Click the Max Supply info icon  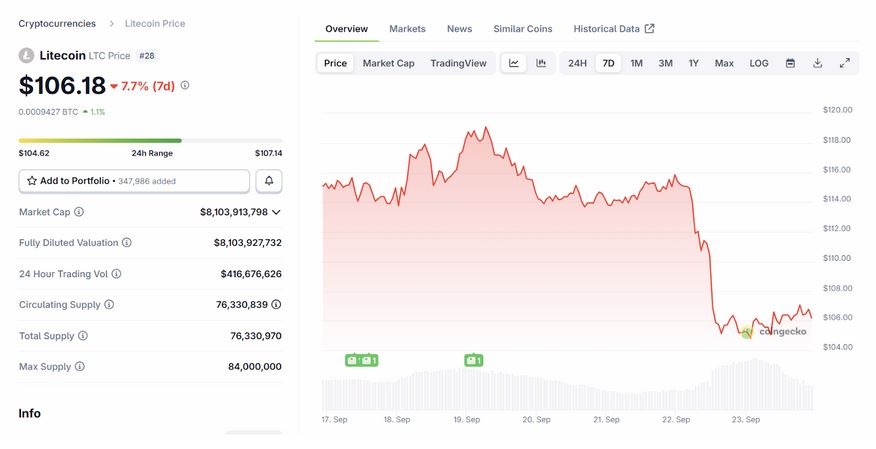click(x=79, y=367)
